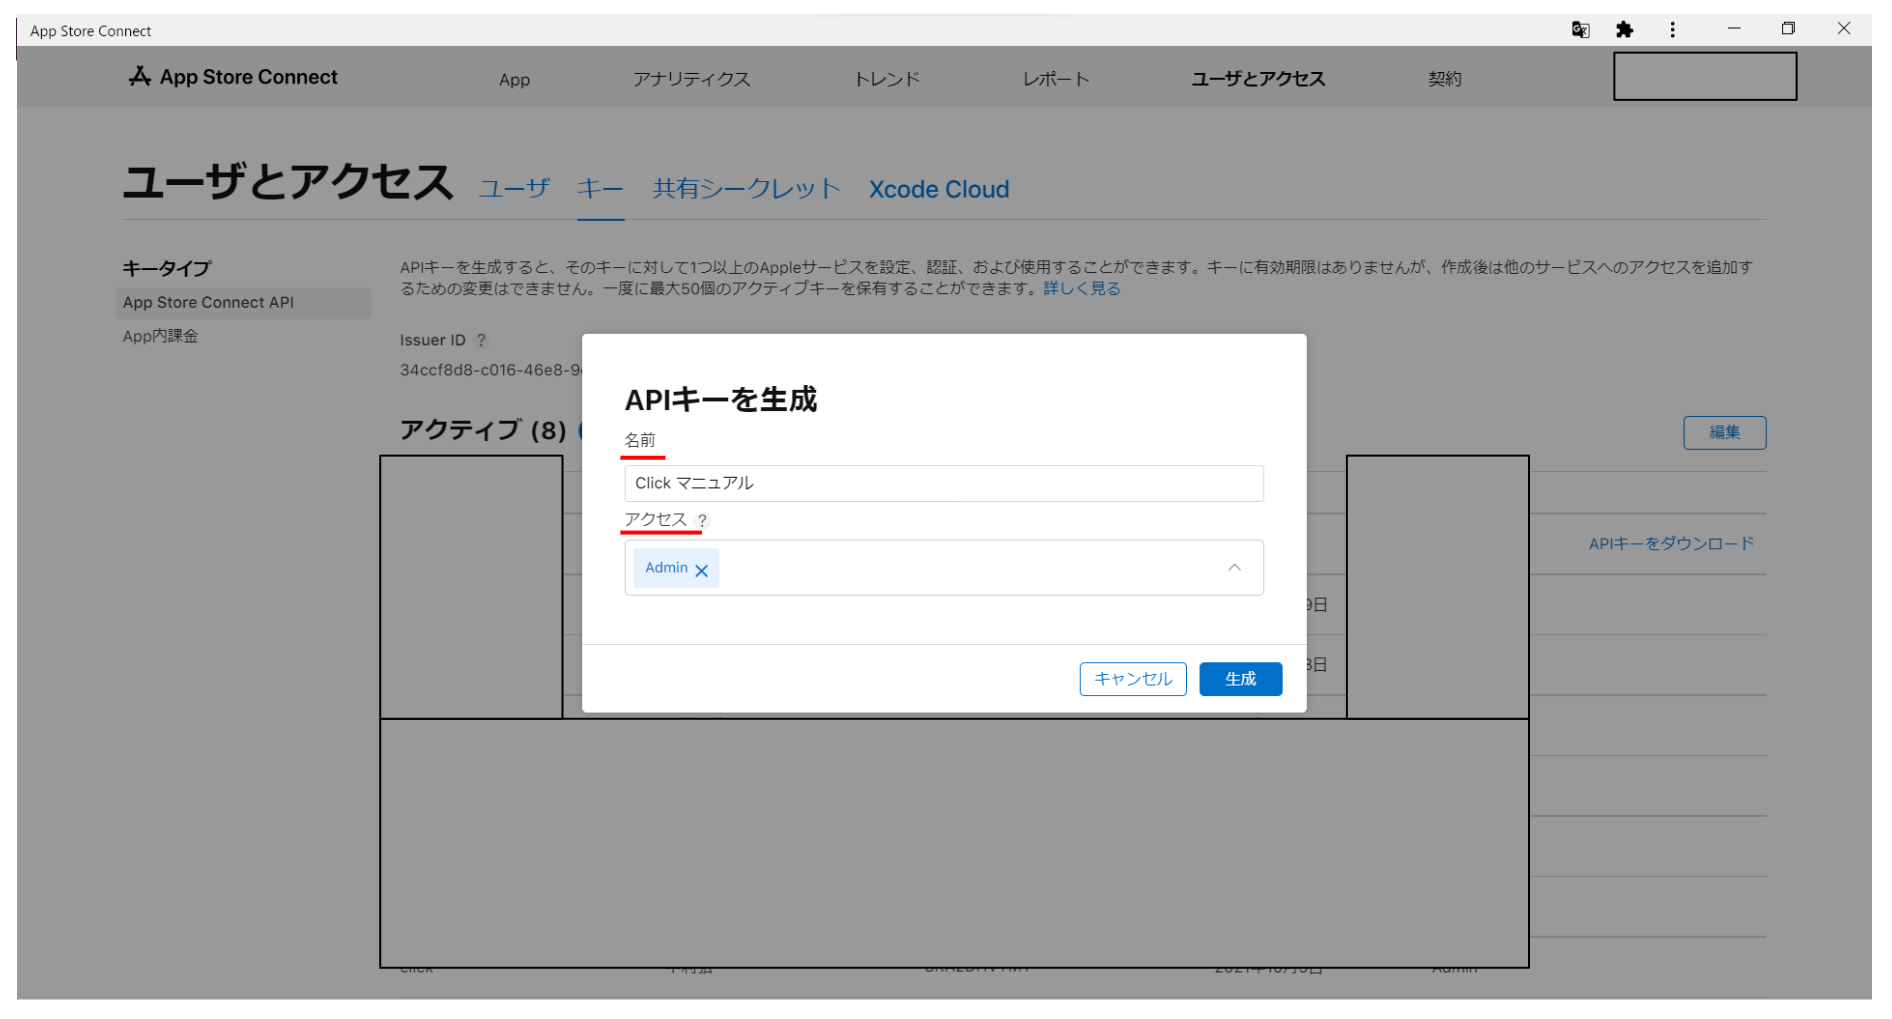Open the トレンド menu item
Image resolution: width=1892 pixels, height=1019 pixels.
pos(886,79)
